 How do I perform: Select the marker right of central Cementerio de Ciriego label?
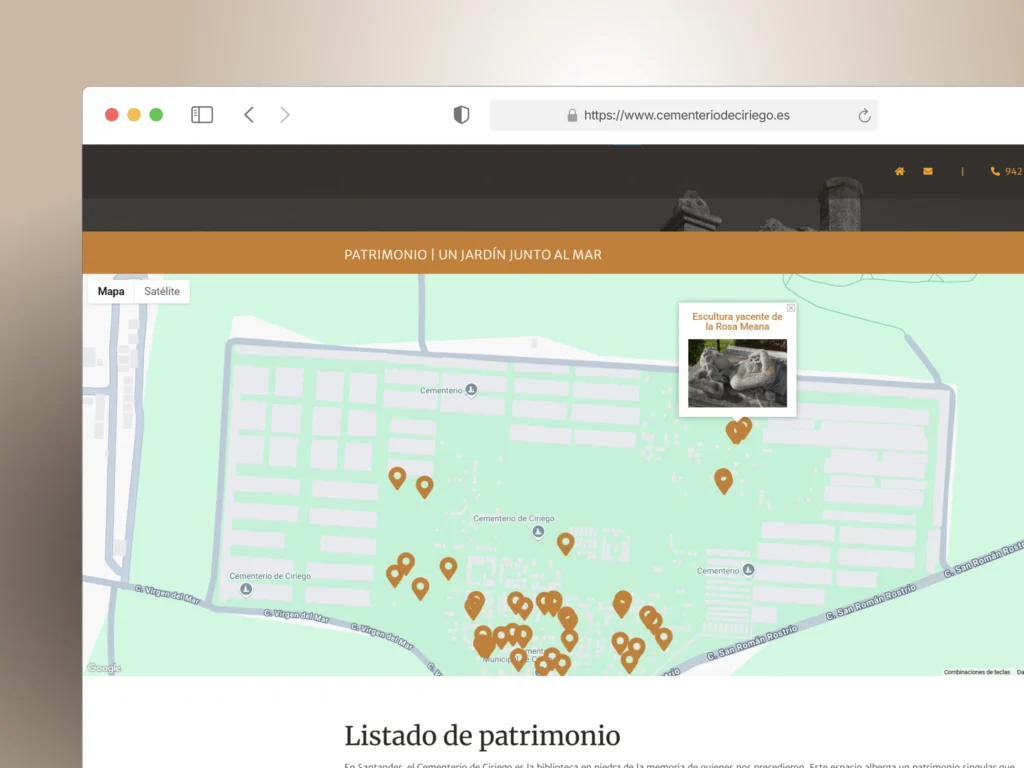point(566,543)
